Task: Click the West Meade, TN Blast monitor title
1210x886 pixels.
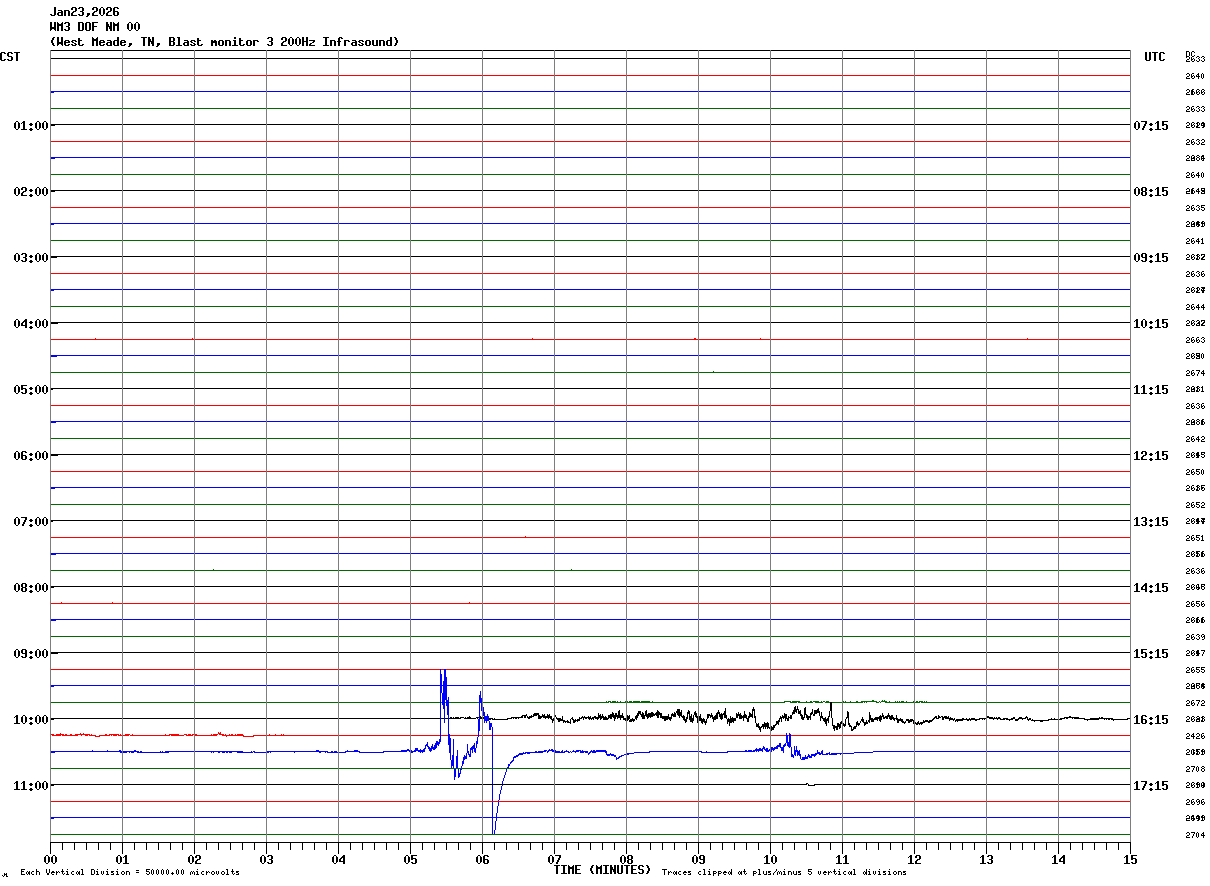Action: click(x=225, y=42)
